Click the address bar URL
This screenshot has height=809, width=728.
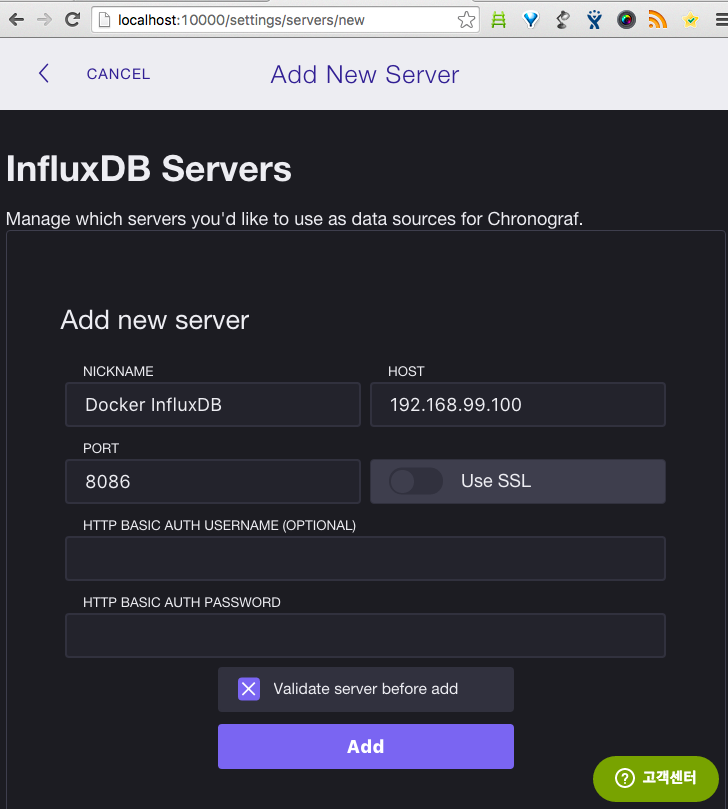(x=241, y=20)
